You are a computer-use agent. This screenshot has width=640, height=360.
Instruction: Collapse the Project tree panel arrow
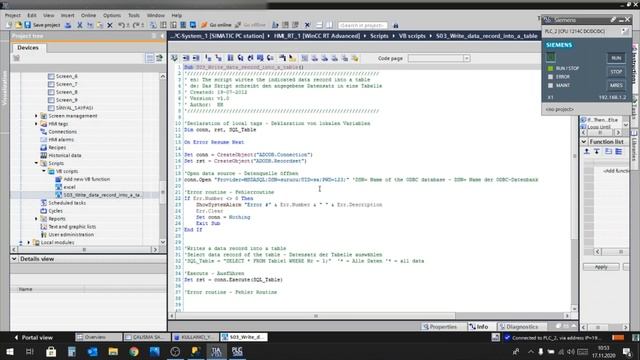[162, 36]
